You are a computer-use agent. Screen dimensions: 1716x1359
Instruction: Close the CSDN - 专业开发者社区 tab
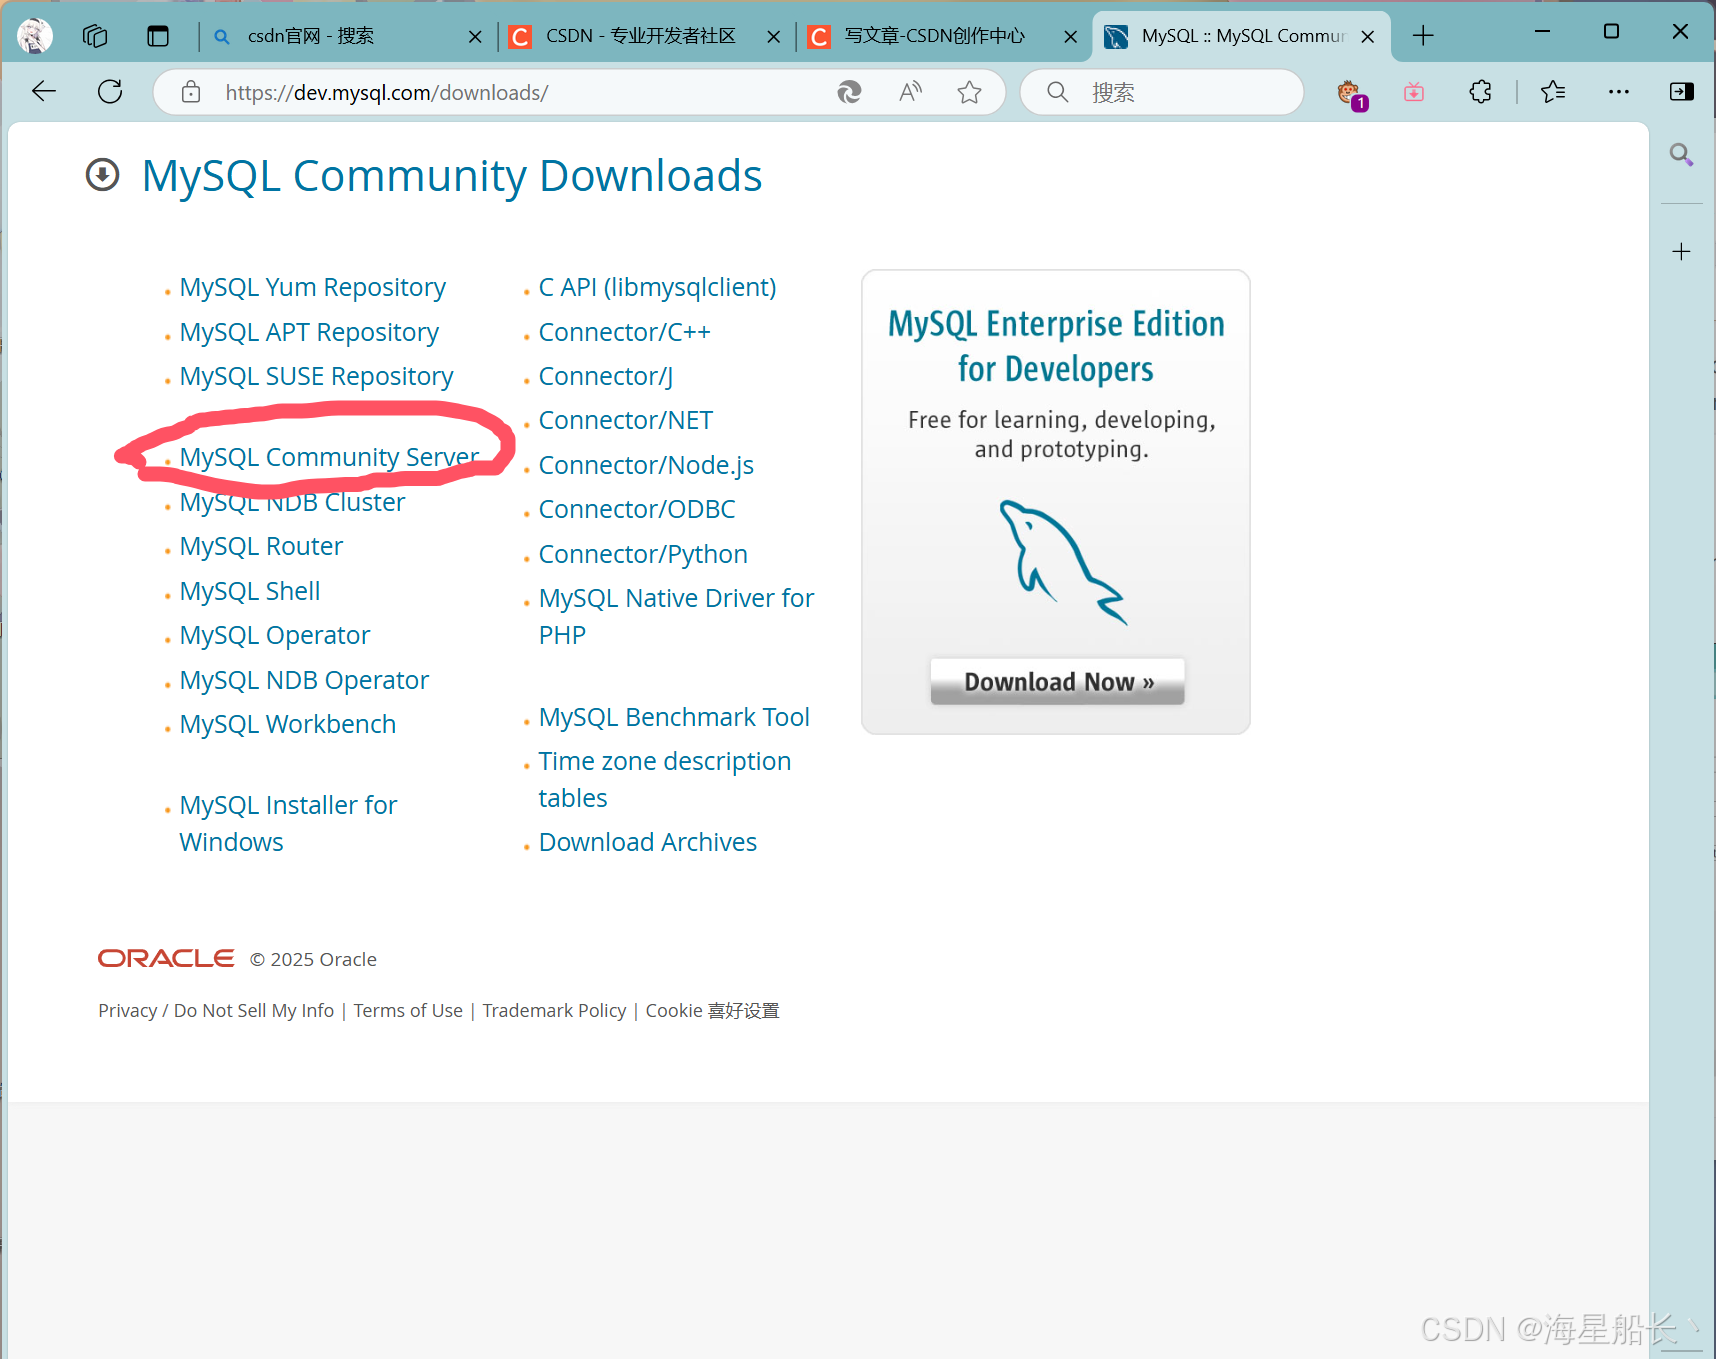pyautogui.click(x=773, y=37)
